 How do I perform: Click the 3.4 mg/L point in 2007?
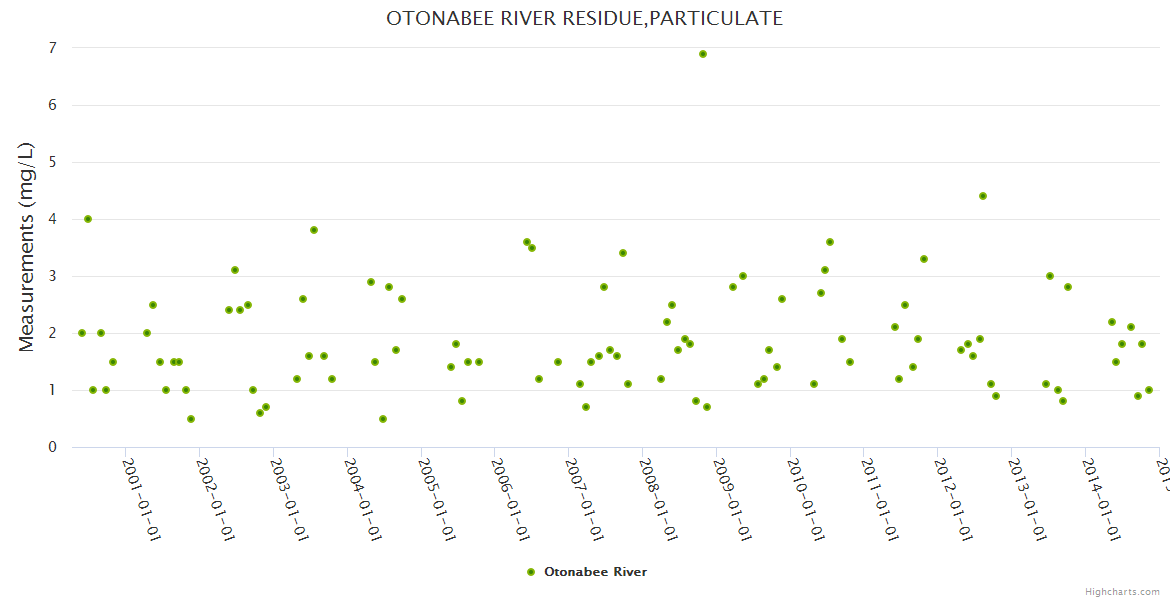click(623, 253)
